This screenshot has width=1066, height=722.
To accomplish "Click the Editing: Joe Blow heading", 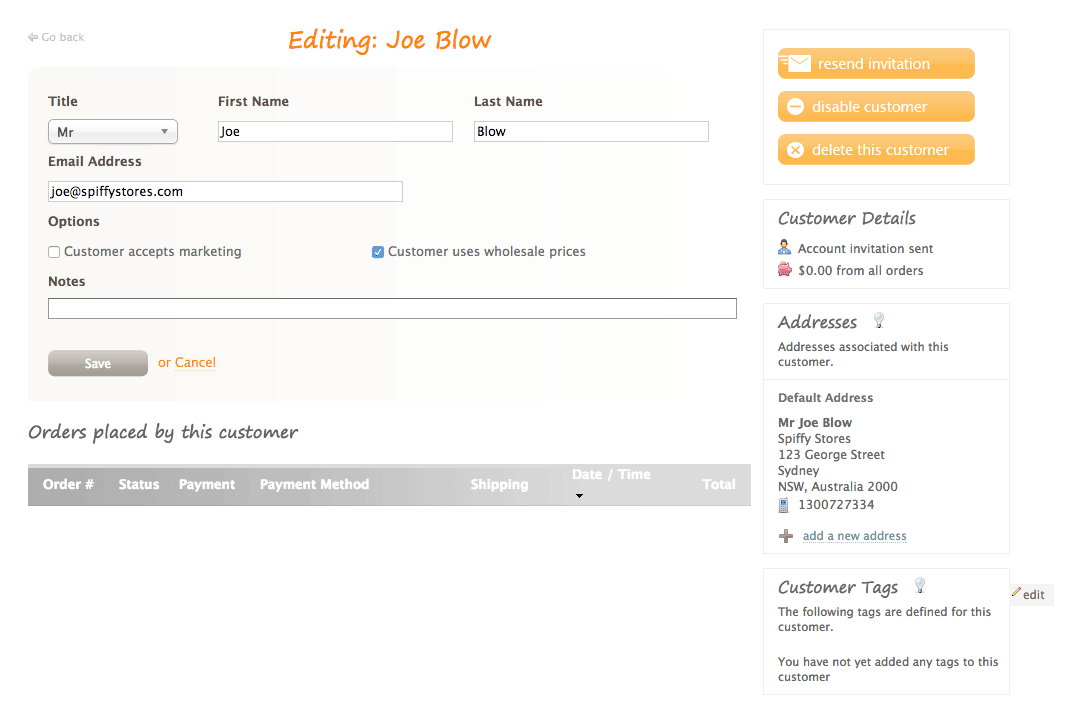I will click(x=390, y=41).
